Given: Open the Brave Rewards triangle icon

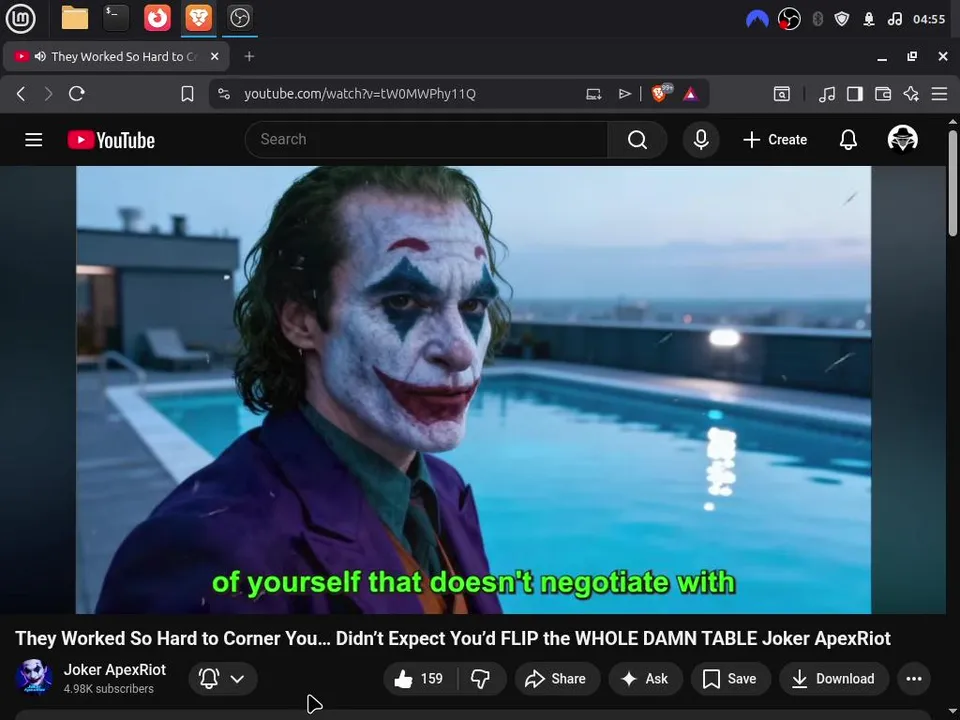Looking at the screenshot, I should 691,94.
